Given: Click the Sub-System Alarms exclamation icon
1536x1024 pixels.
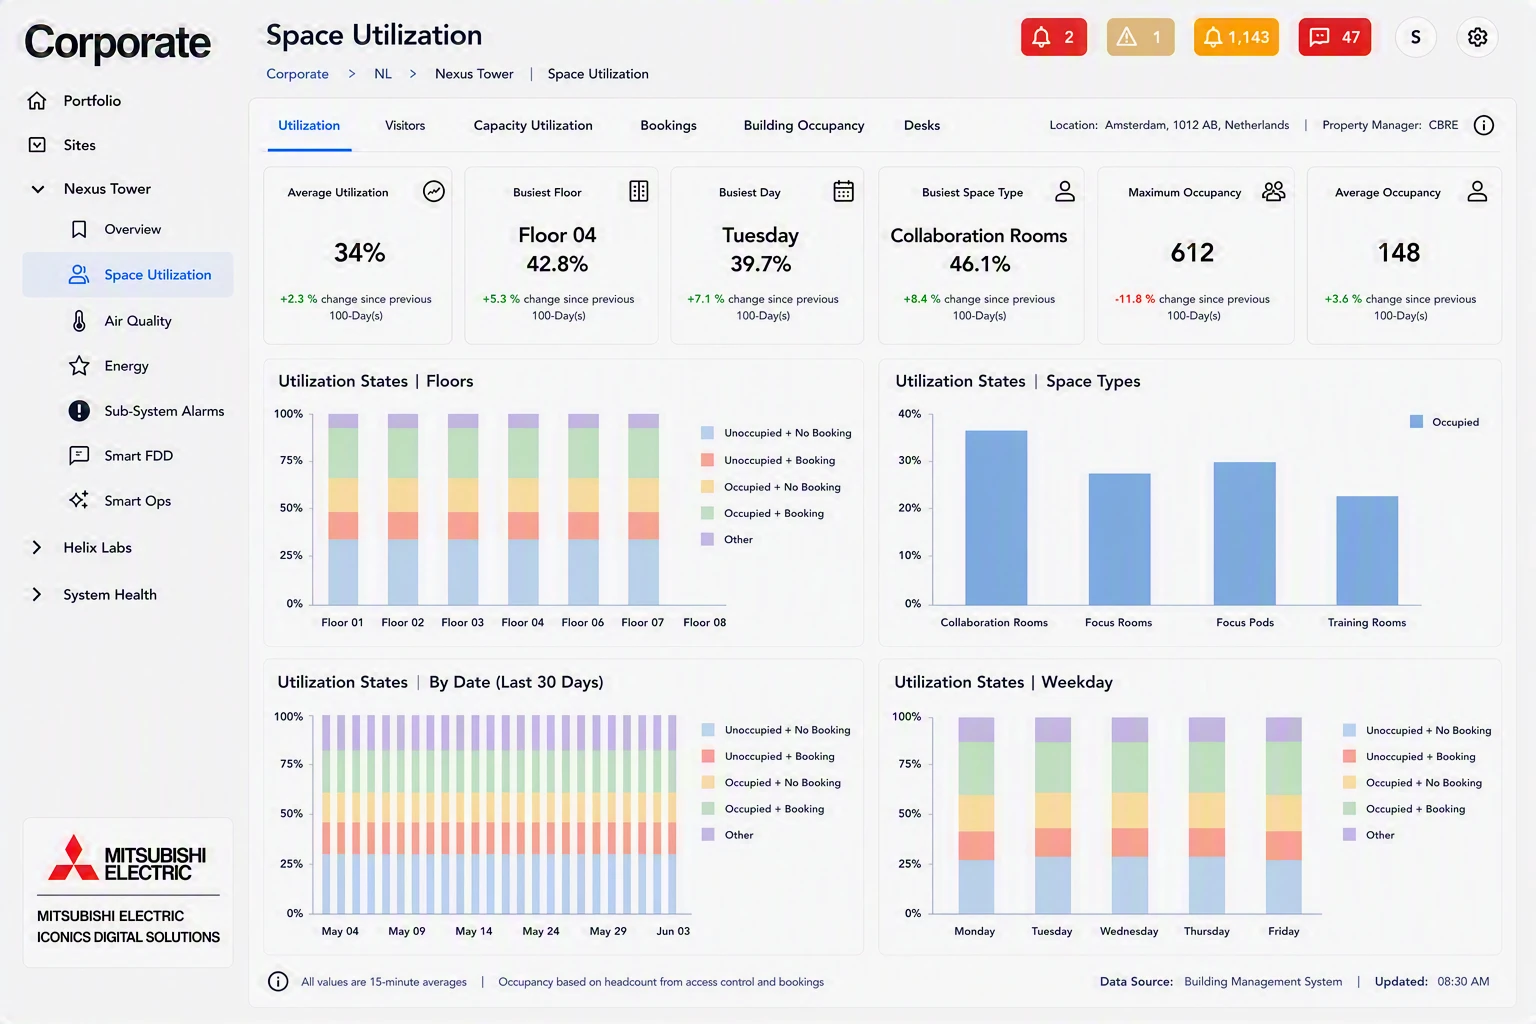Looking at the screenshot, I should [x=79, y=411].
